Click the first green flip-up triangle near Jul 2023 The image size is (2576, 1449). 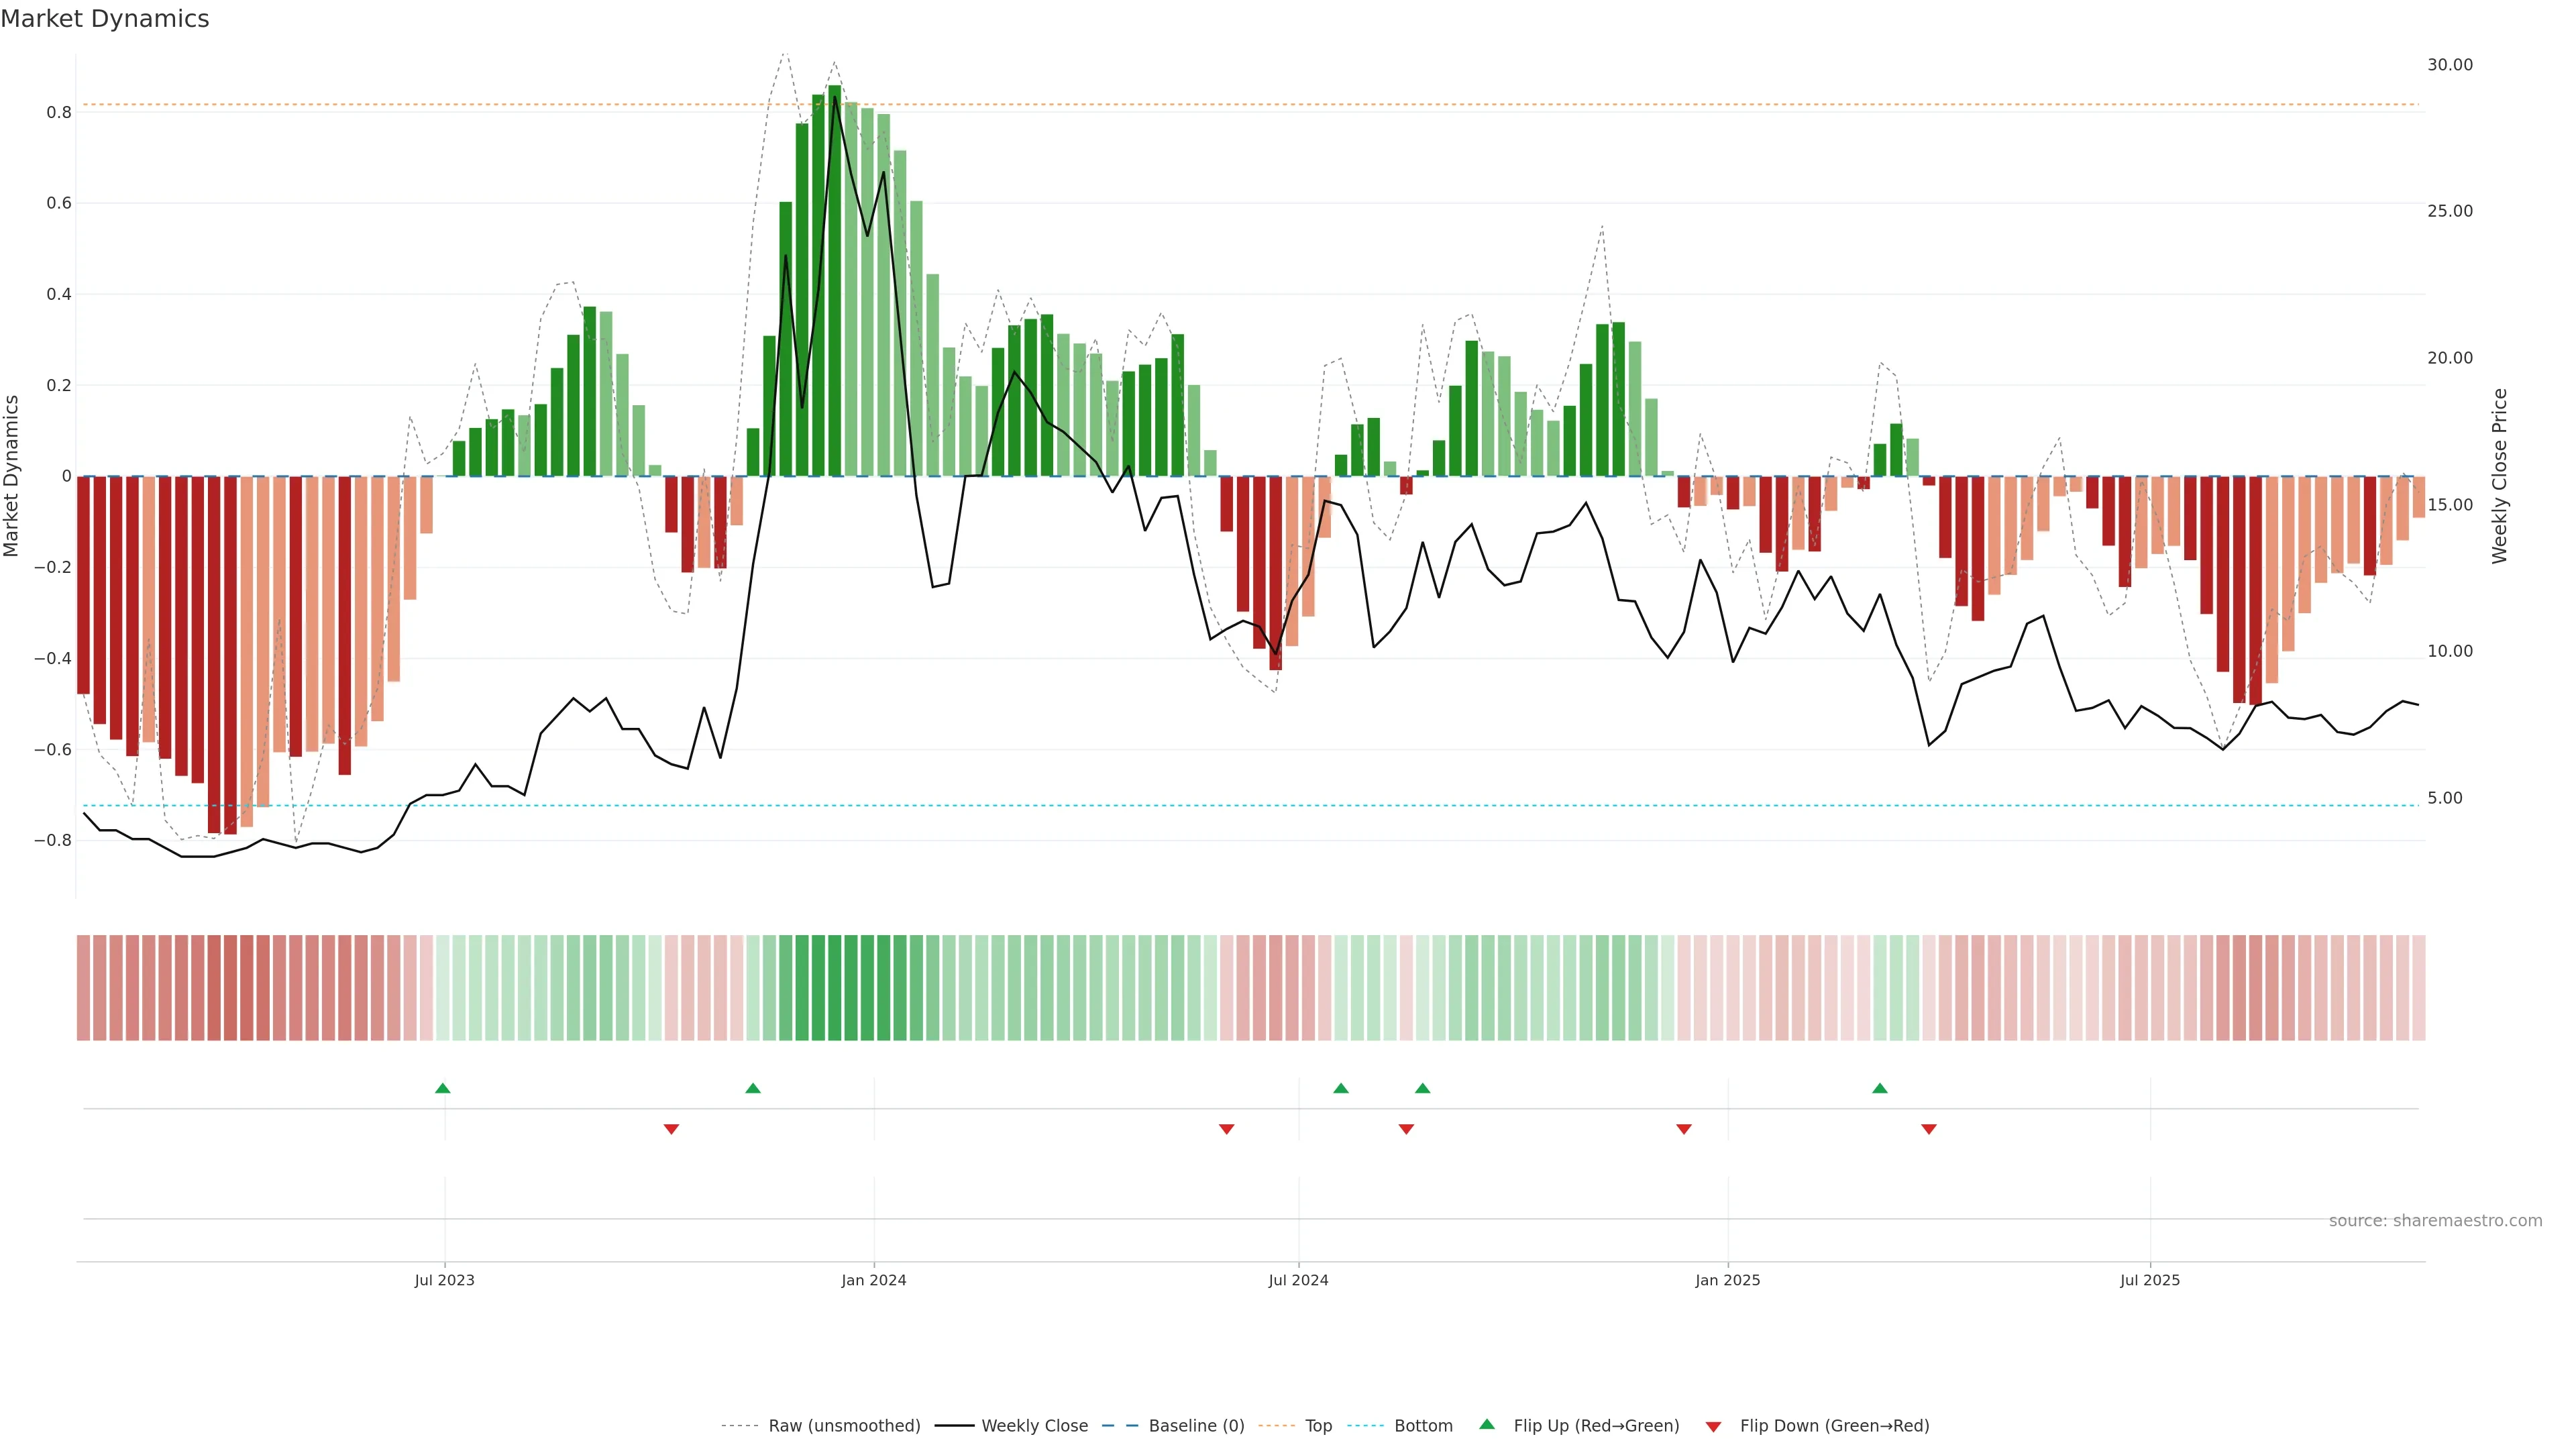tap(443, 1088)
